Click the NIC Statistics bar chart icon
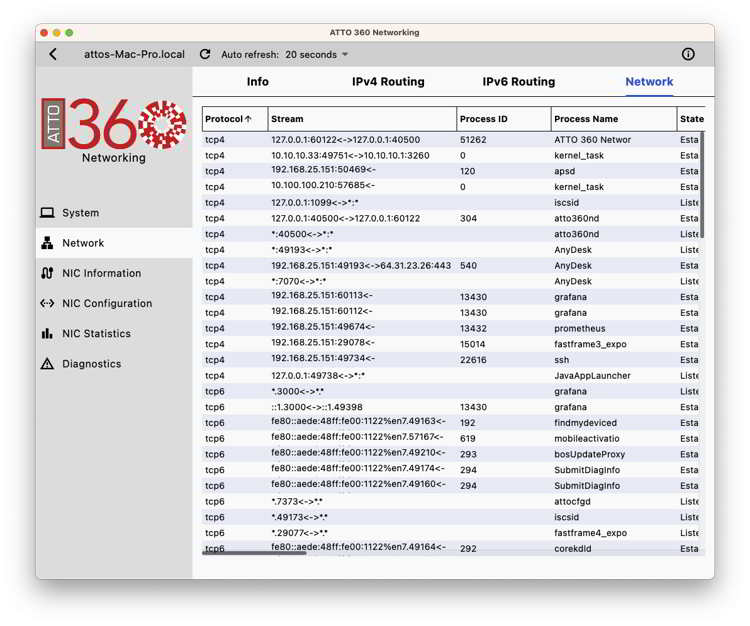 tap(47, 334)
